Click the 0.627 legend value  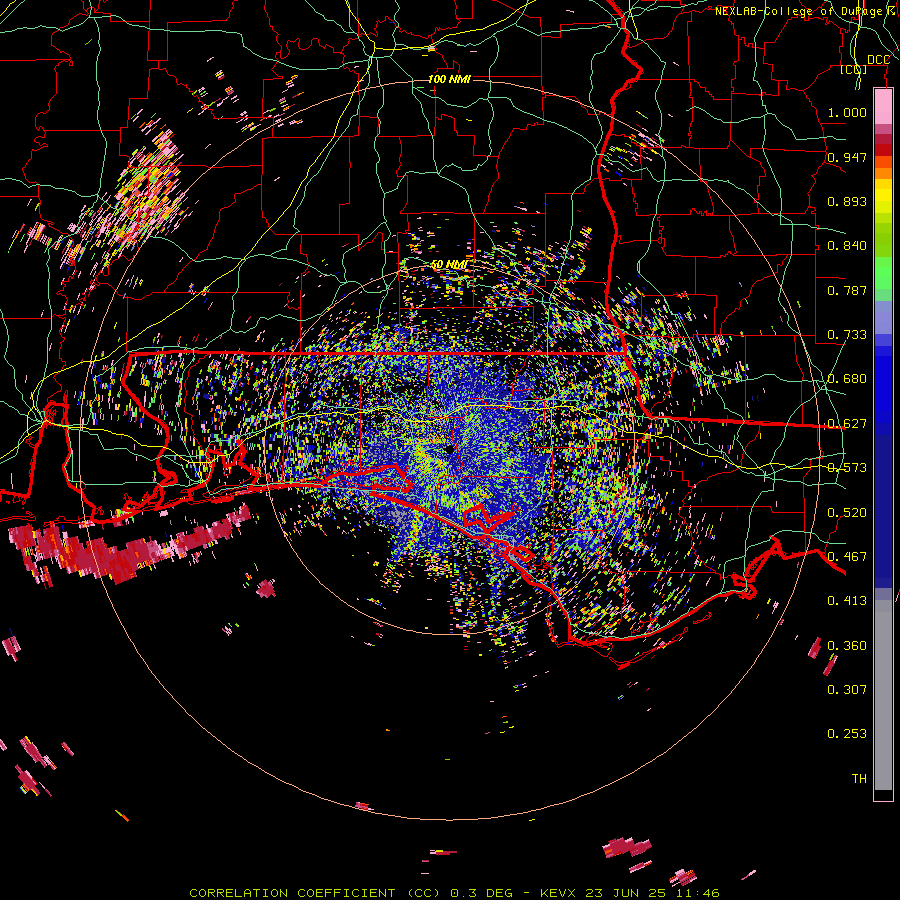847,424
